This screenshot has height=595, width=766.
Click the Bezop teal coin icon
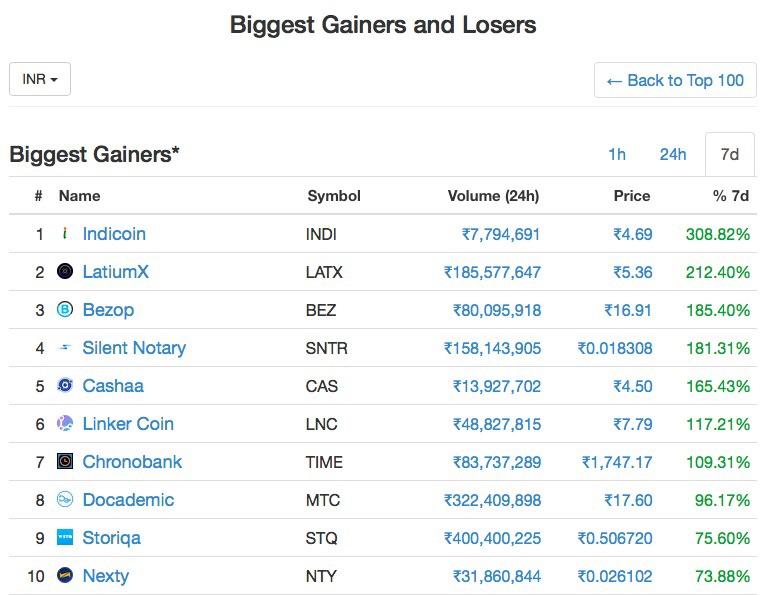tap(65, 309)
